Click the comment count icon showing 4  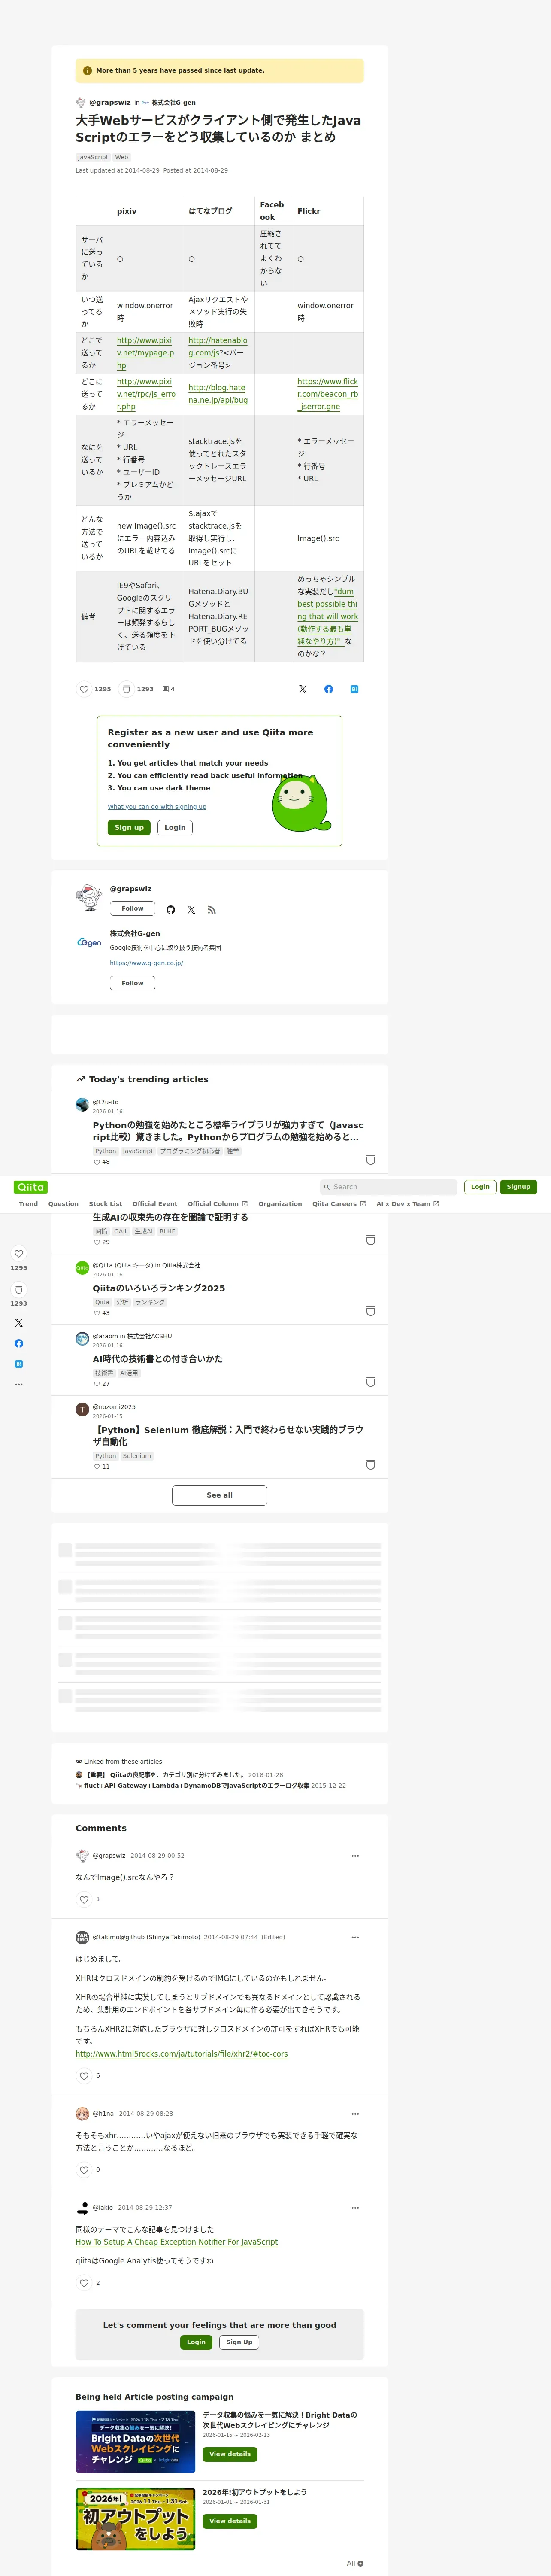pyautogui.click(x=168, y=689)
